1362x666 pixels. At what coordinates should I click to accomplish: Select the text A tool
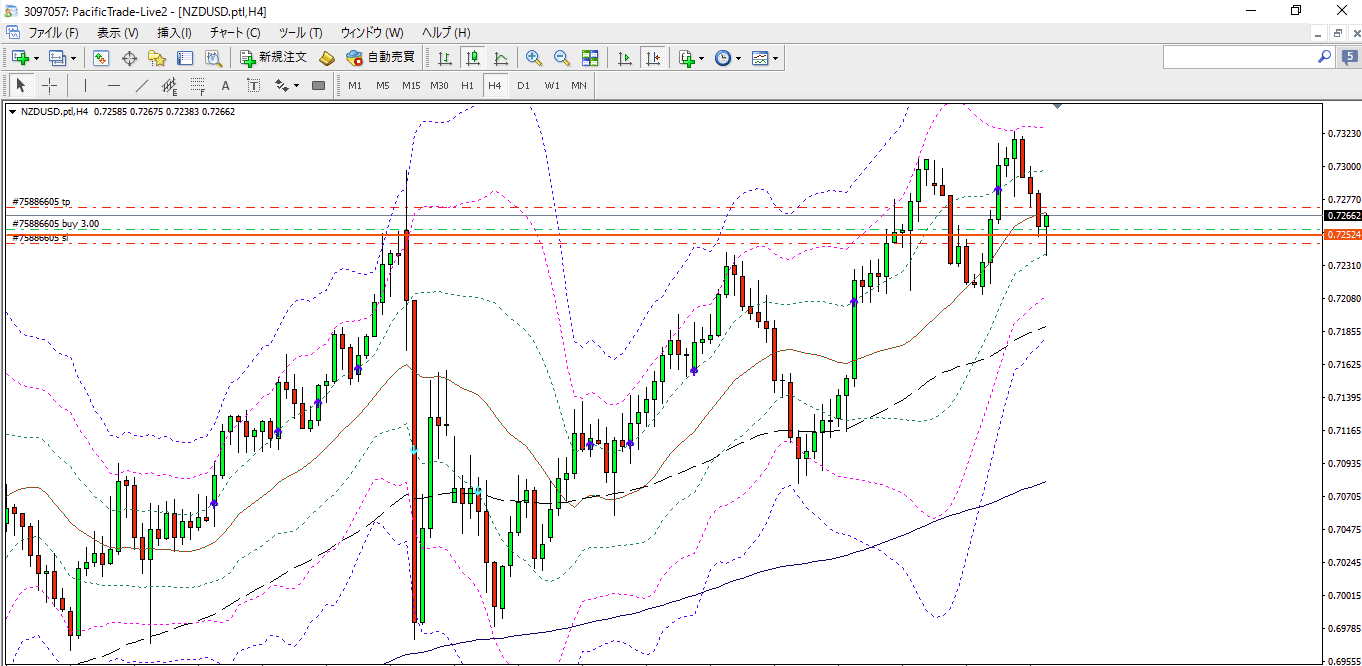226,85
